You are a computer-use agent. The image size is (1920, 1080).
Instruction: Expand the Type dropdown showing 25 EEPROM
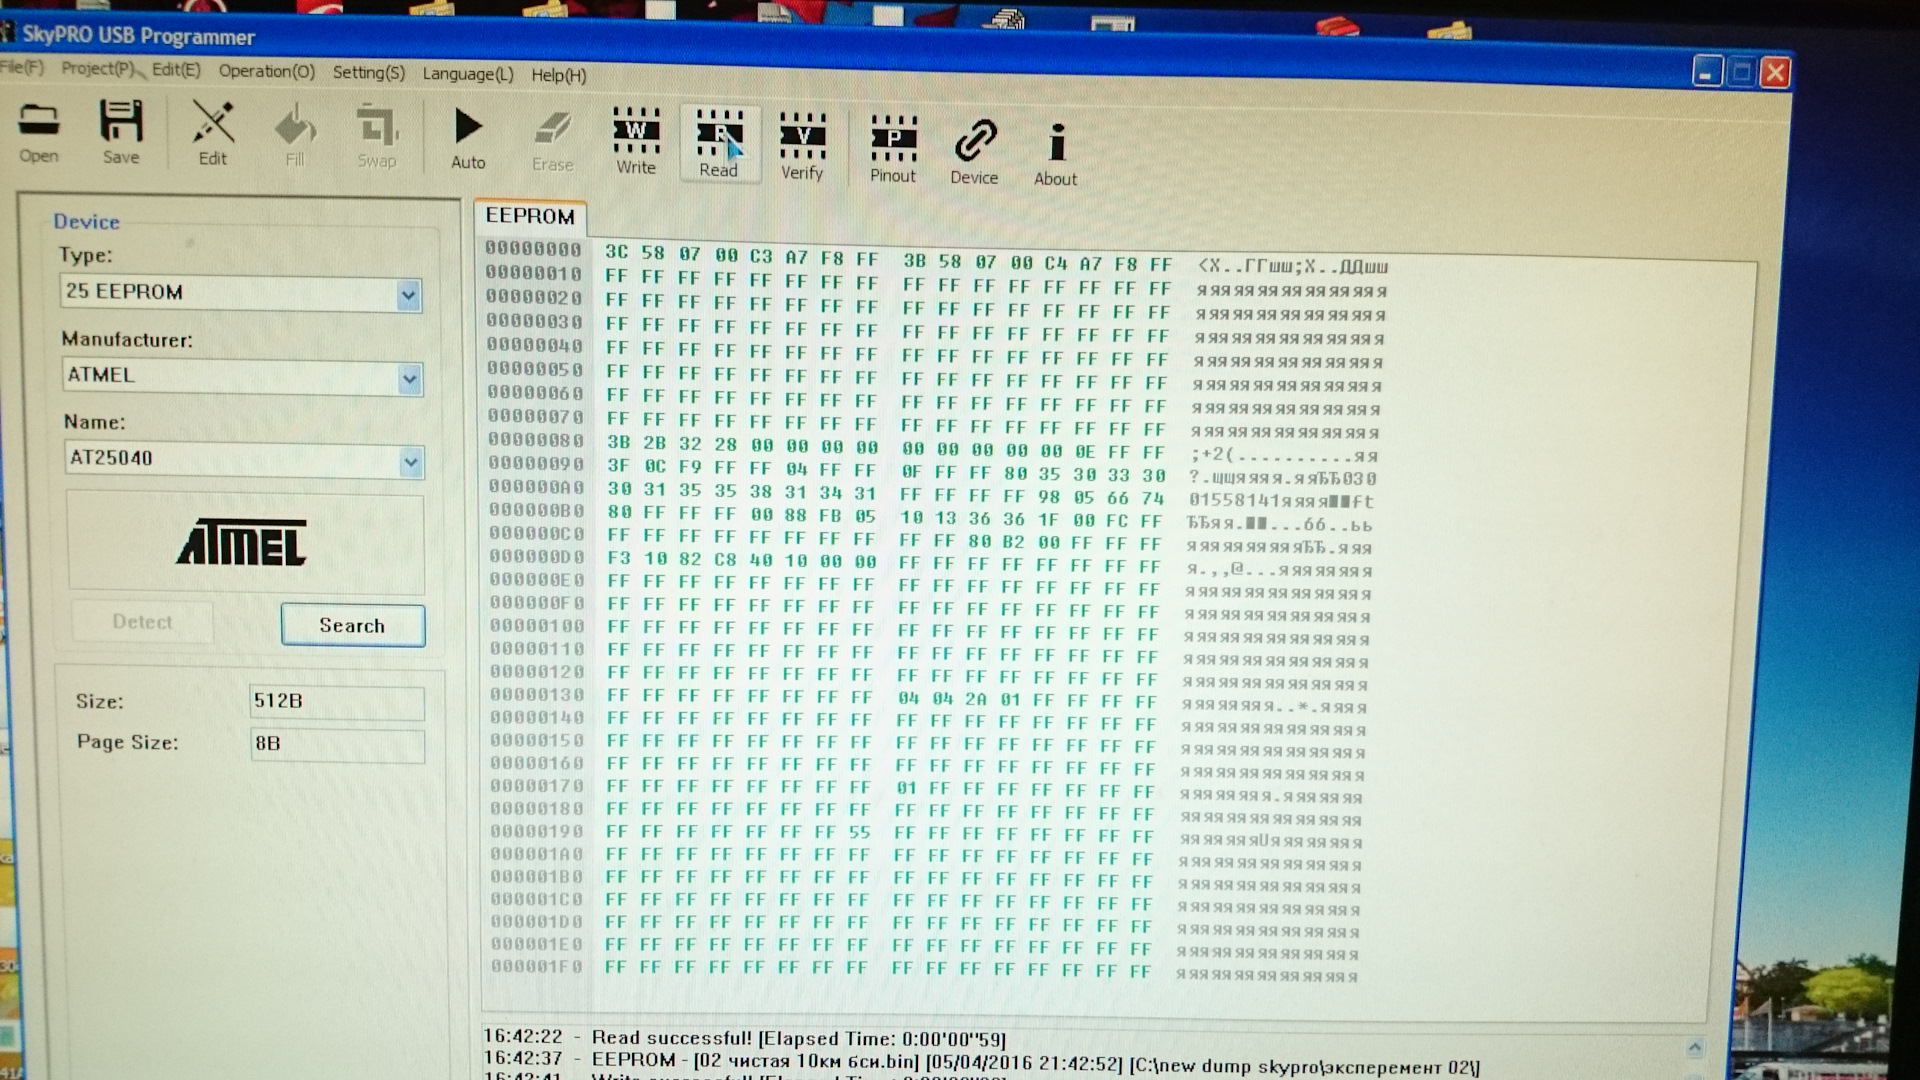pos(408,296)
